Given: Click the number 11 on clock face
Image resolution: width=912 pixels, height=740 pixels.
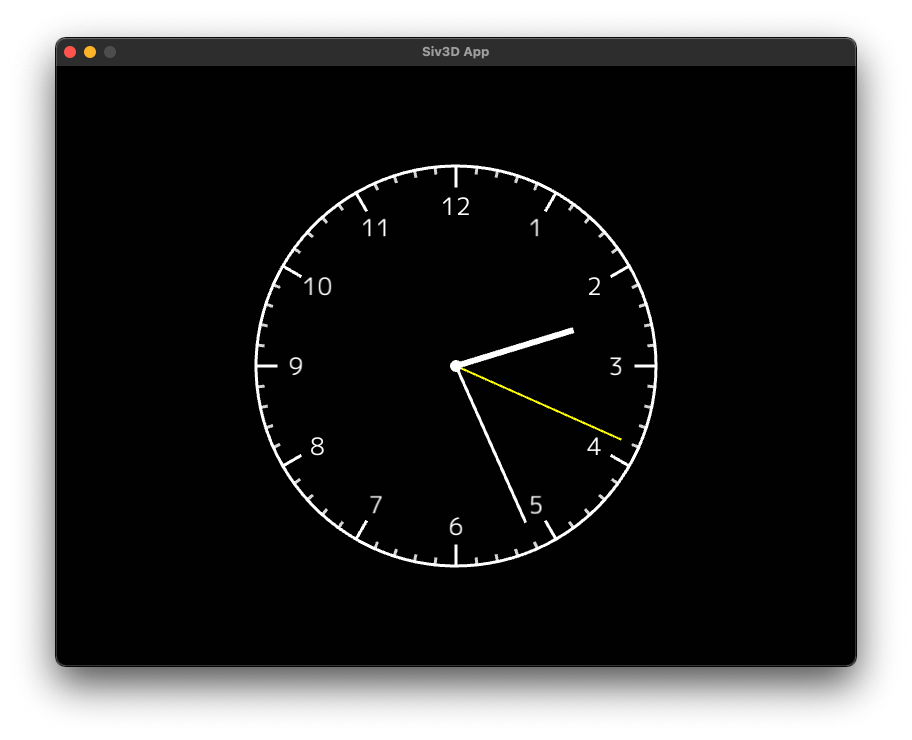Looking at the screenshot, I should click(x=375, y=228).
